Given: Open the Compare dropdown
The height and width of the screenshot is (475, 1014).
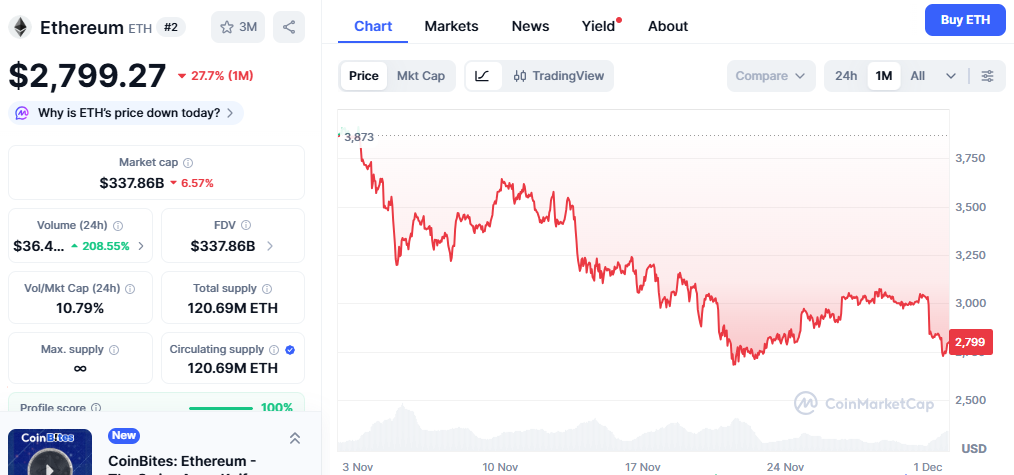Looking at the screenshot, I should point(775,76).
